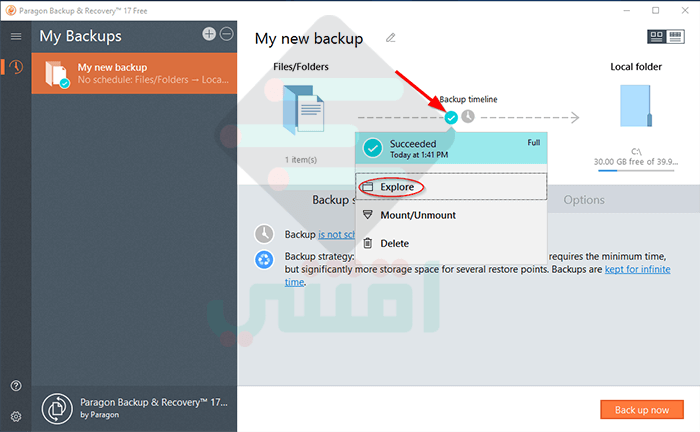Maximize the Paragon window
Image resolution: width=700 pixels, height=432 pixels.
point(655,10)
